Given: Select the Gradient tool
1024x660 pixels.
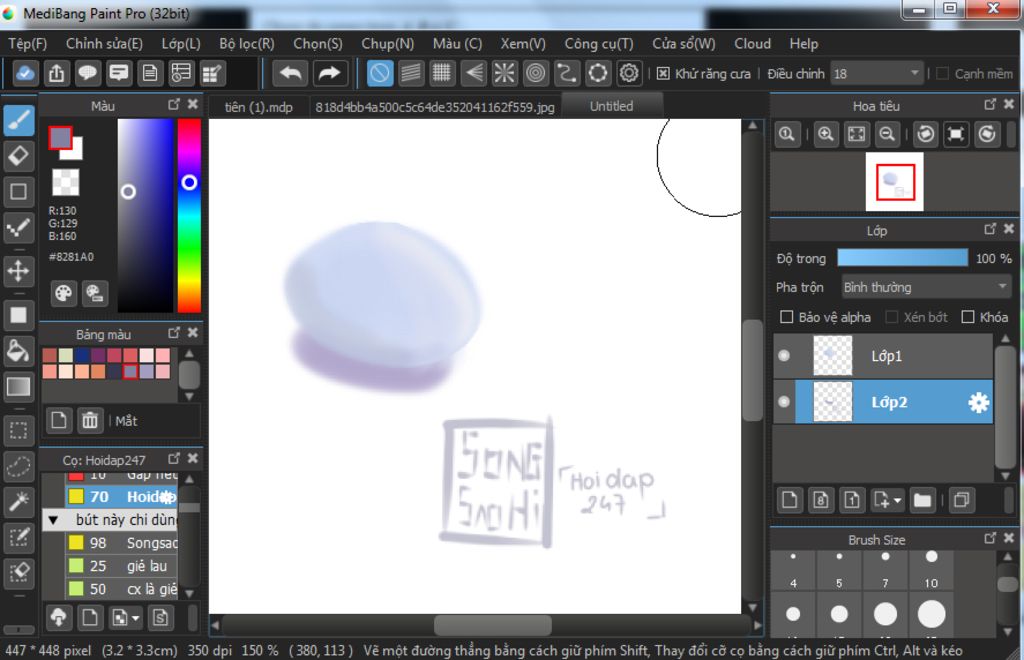Looking at the screenshot, I should click(x=18, y=386).
